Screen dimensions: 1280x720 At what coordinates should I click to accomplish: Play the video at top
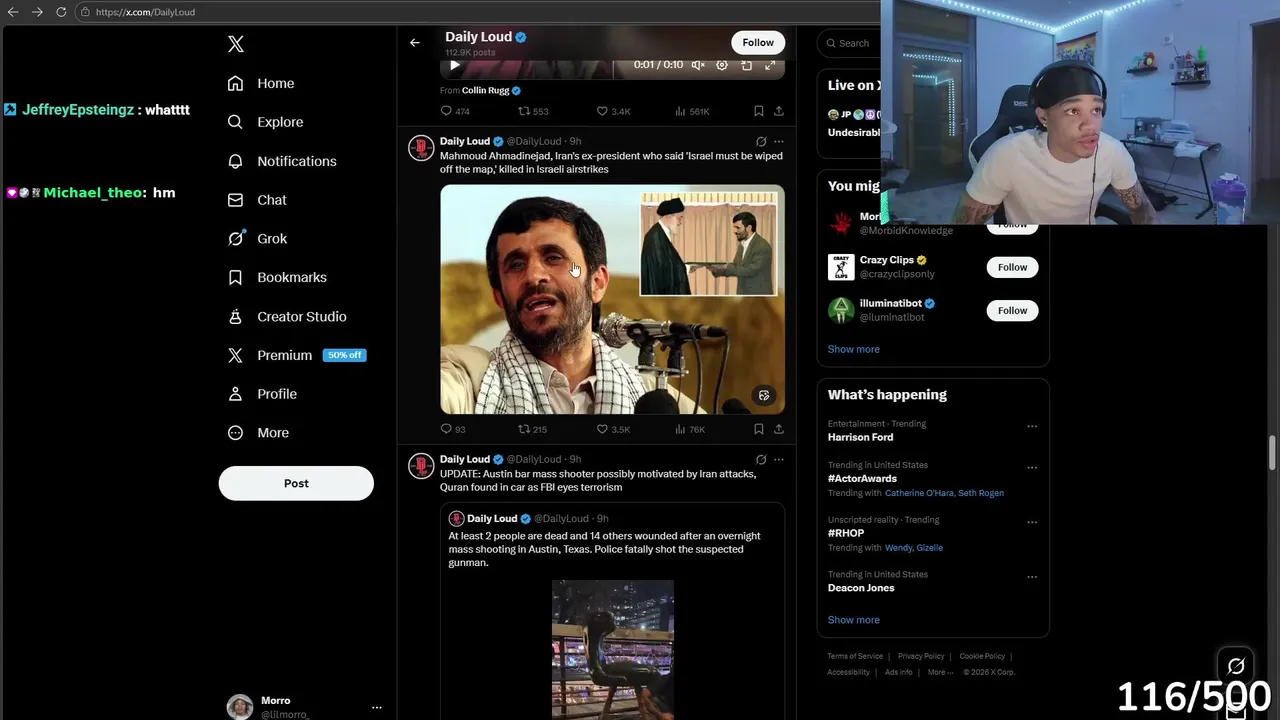coord(454,65)
